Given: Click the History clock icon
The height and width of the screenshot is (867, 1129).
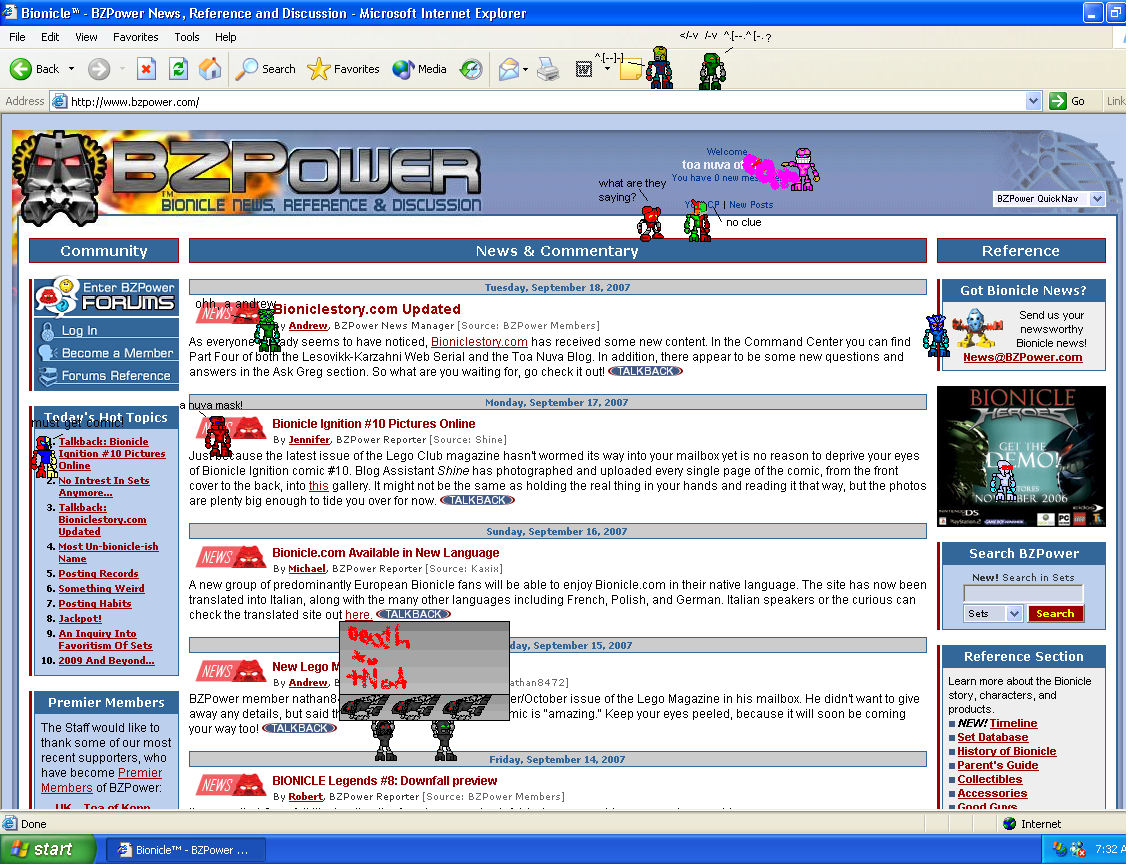Looking at the screenshot, I should [471, 69].
